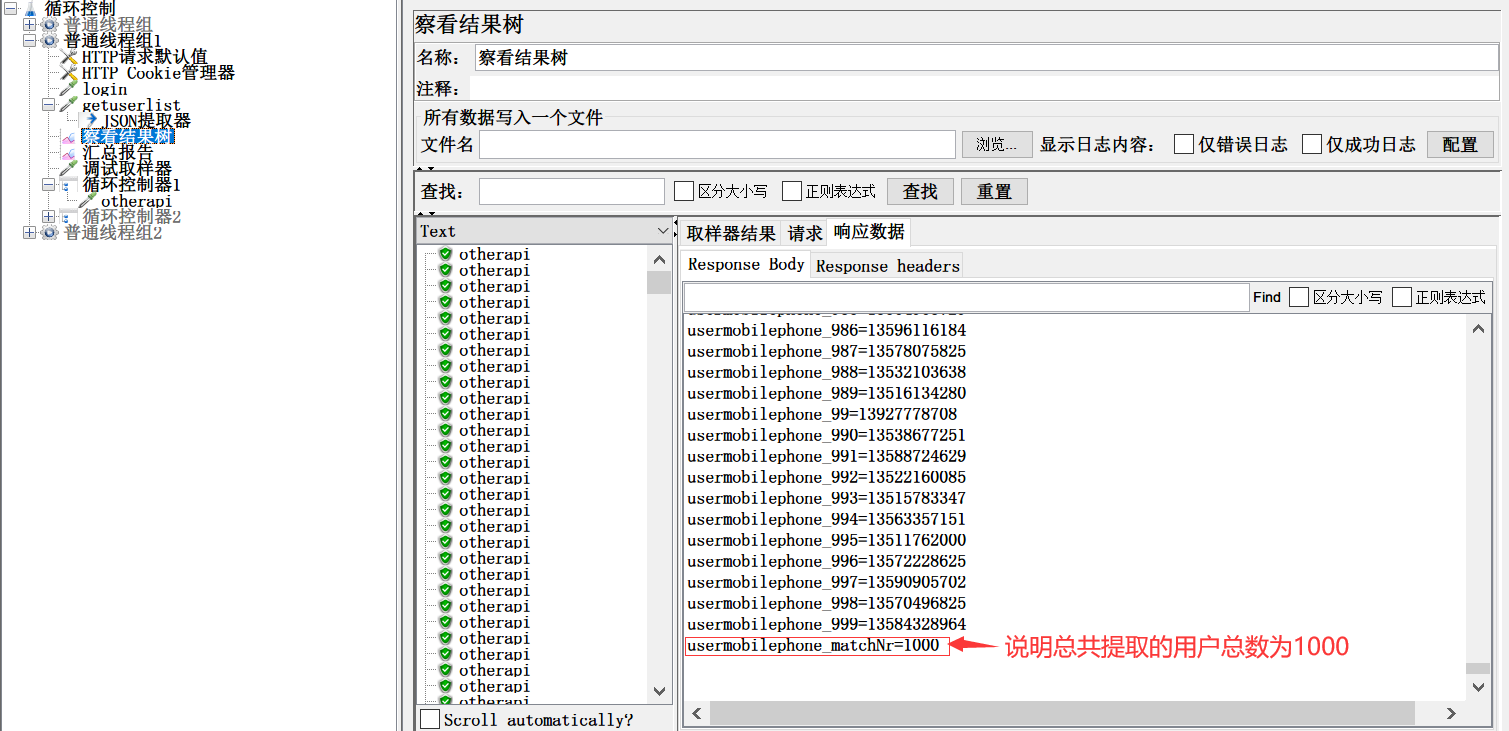Click the wrench icon beside HTTP Cookie管理器
Screen dimensions: 1509x731
68,73
